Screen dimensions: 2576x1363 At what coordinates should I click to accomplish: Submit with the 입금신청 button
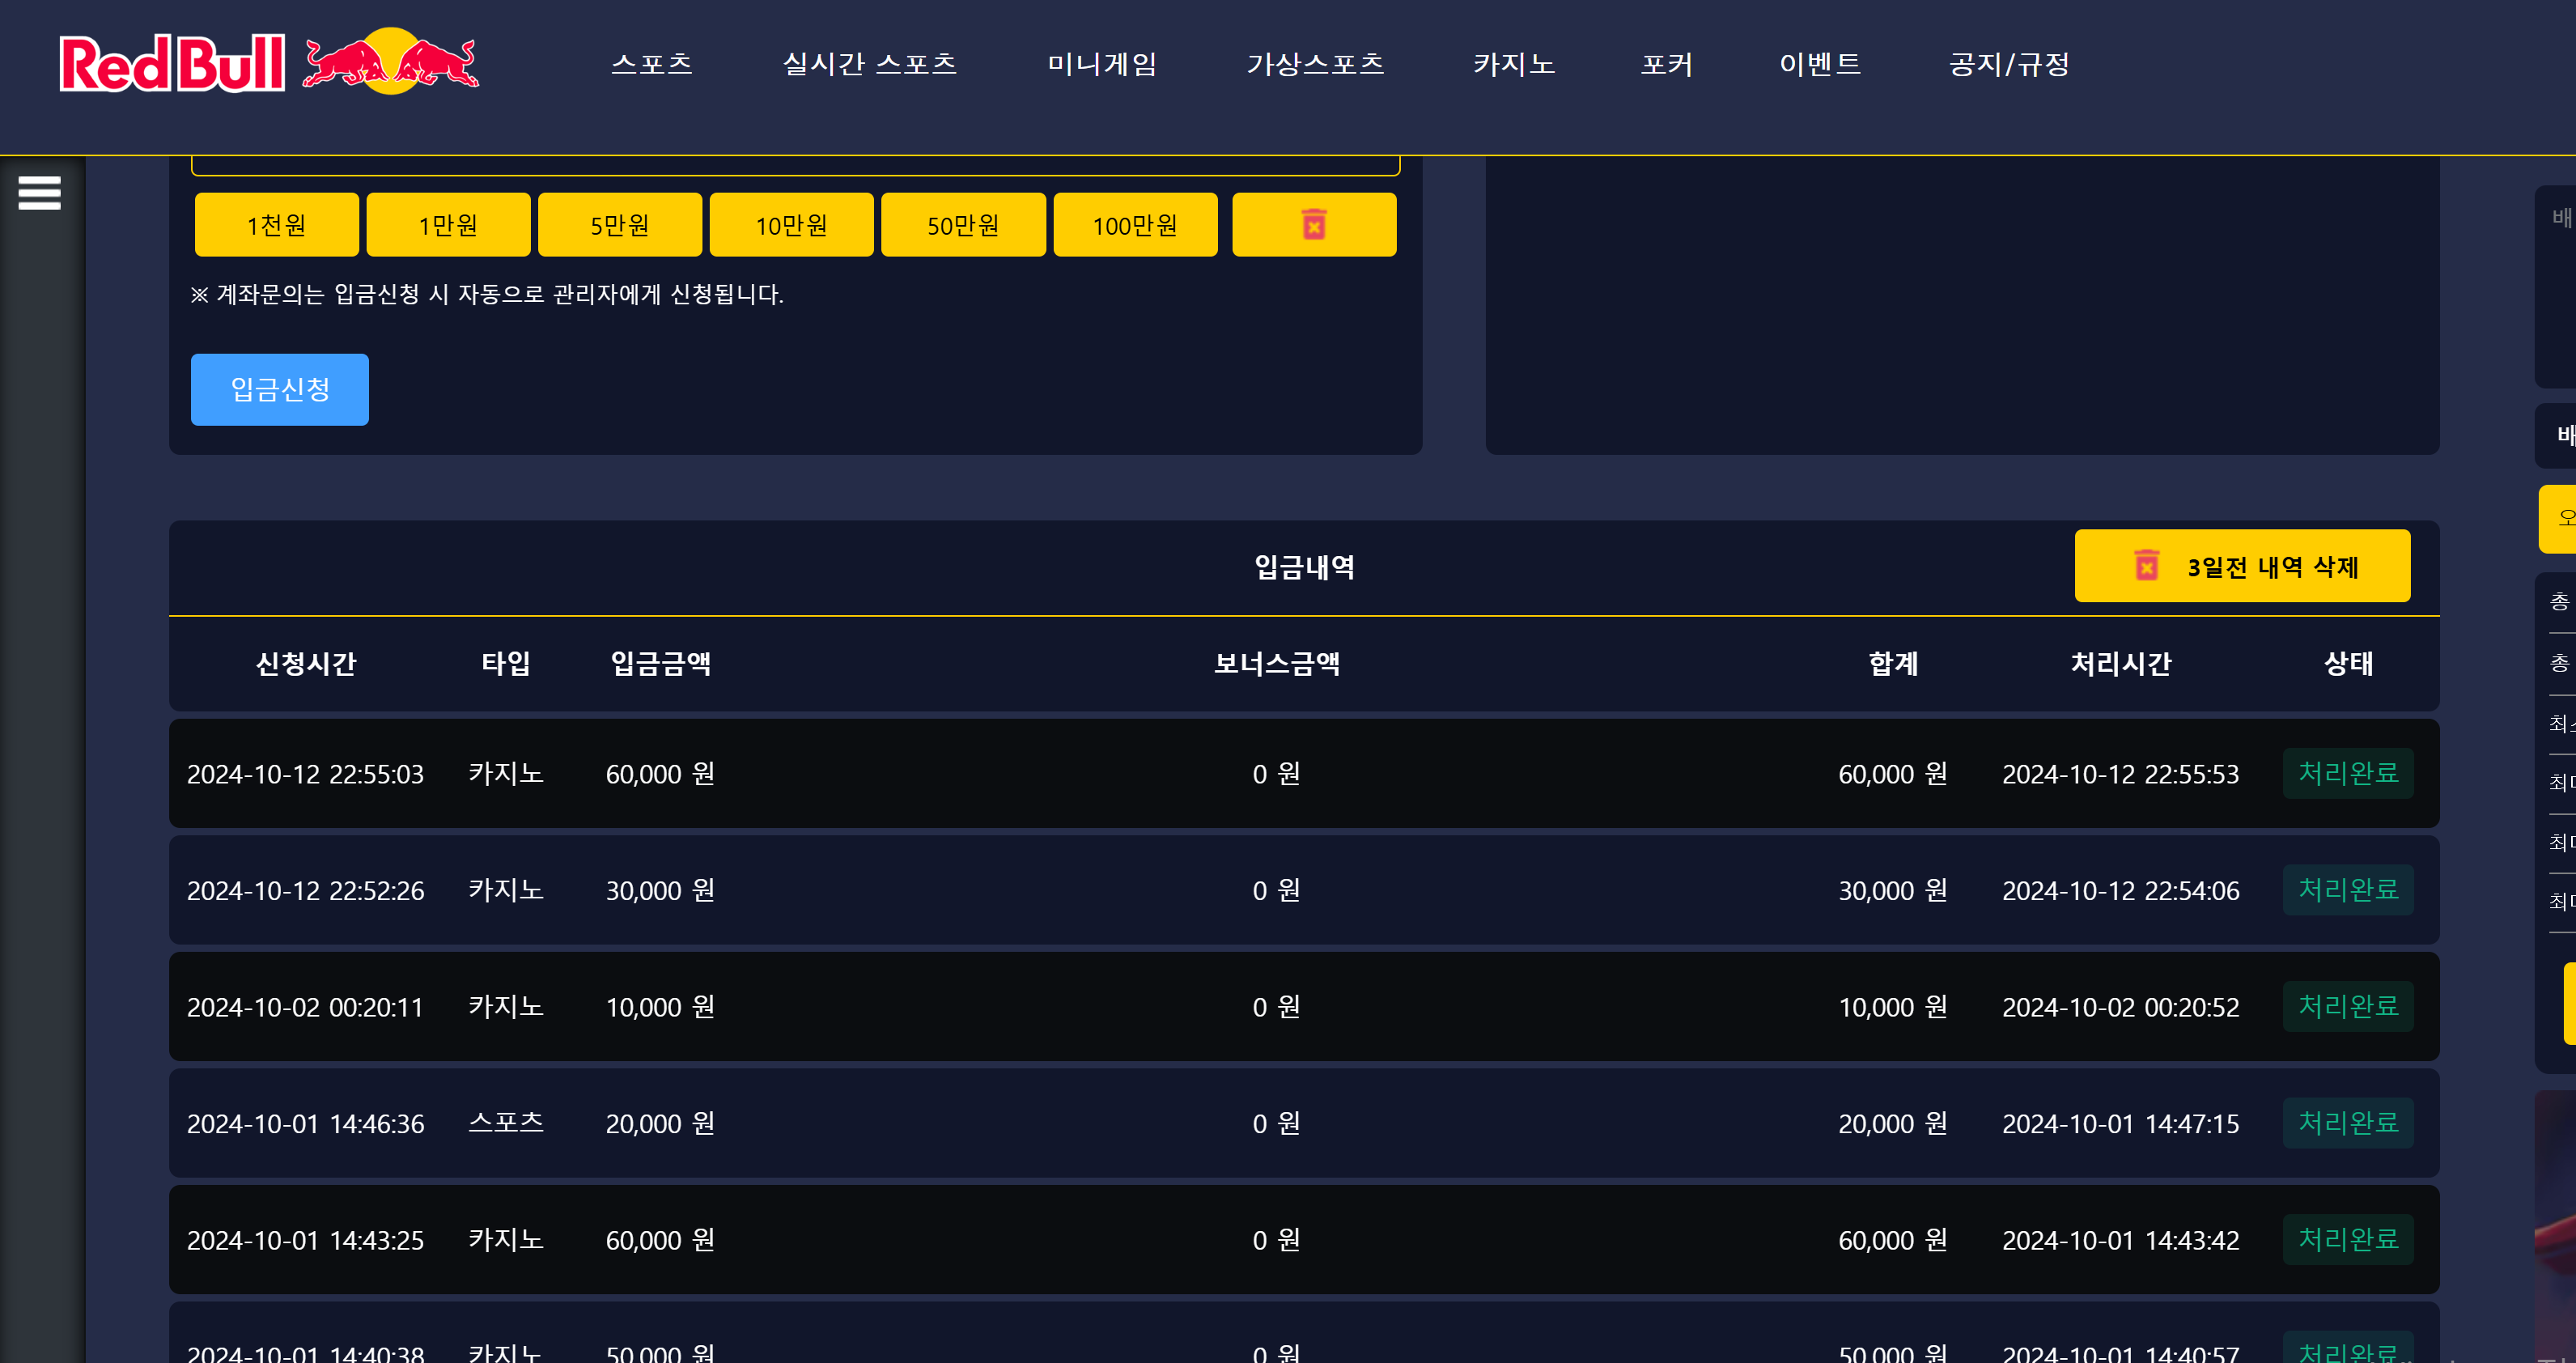[279, 389]
